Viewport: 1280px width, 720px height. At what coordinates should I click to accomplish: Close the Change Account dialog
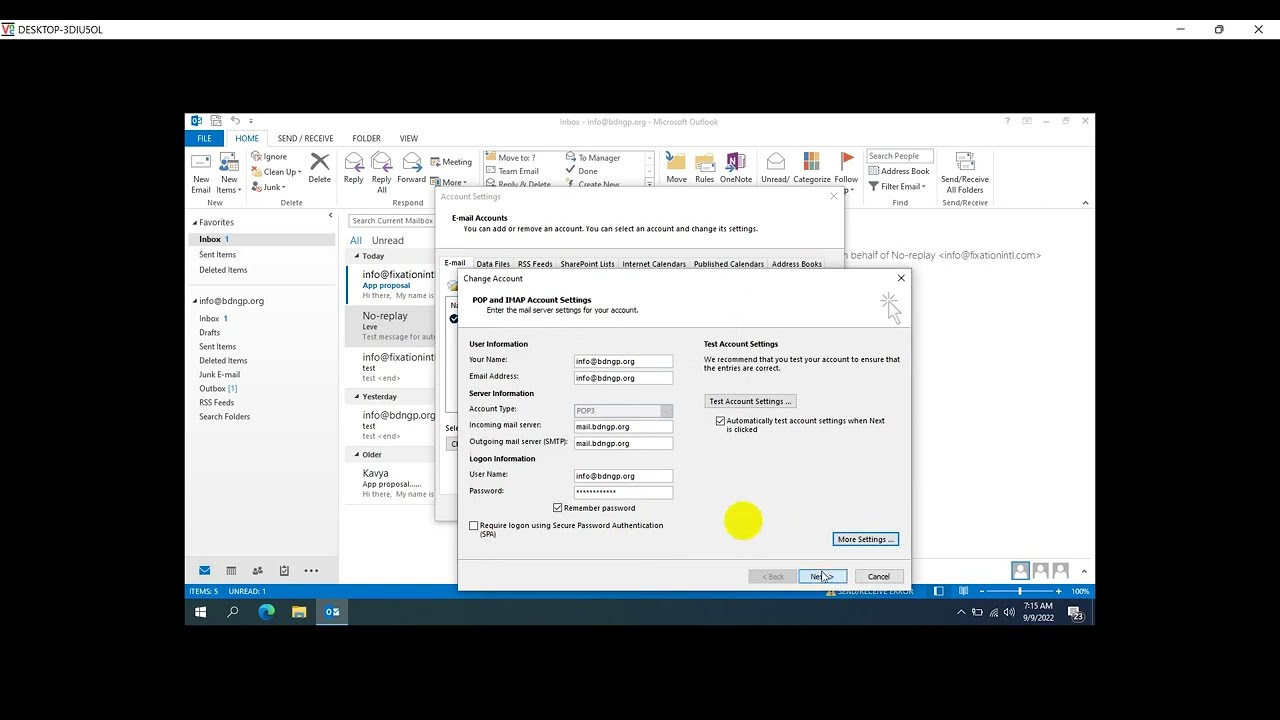pyautogui.click(x=901, y=278)
